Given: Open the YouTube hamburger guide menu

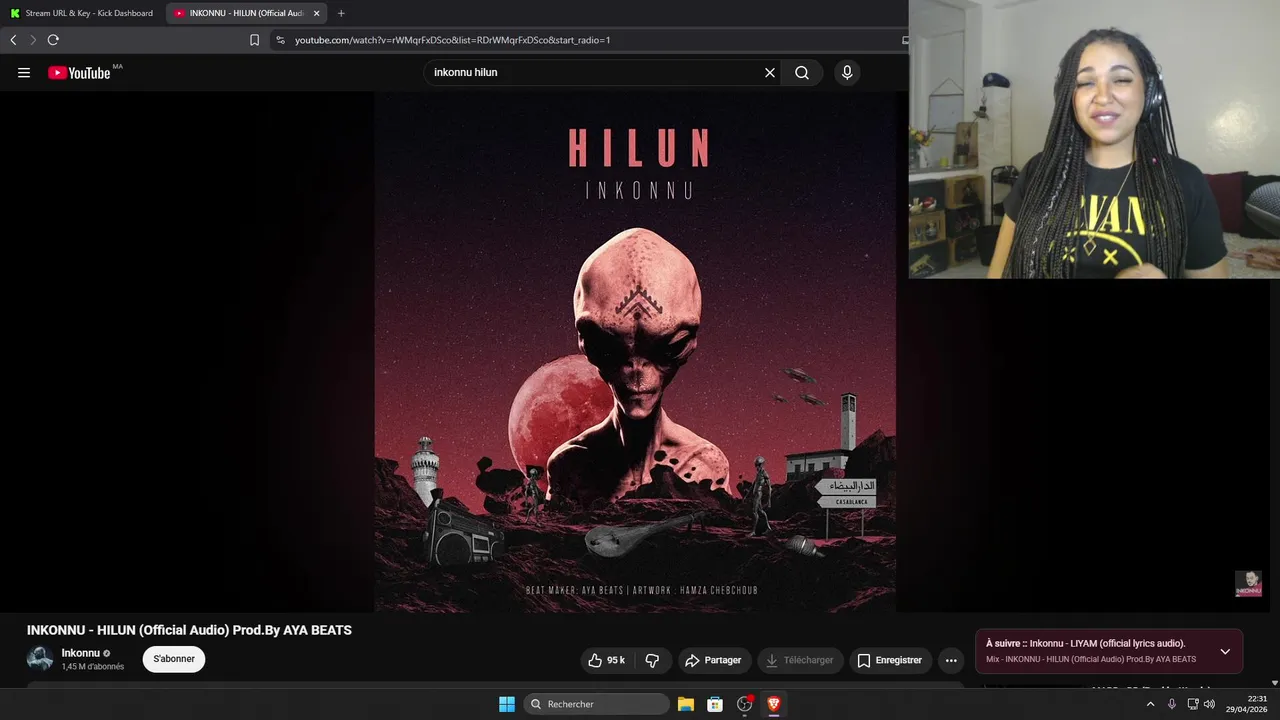Looking at the screenshot, I should 24,72.
